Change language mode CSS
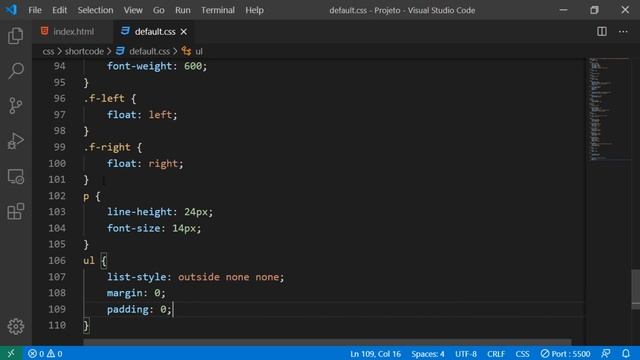This screenshot has height=360, width=640. [522, 354]
